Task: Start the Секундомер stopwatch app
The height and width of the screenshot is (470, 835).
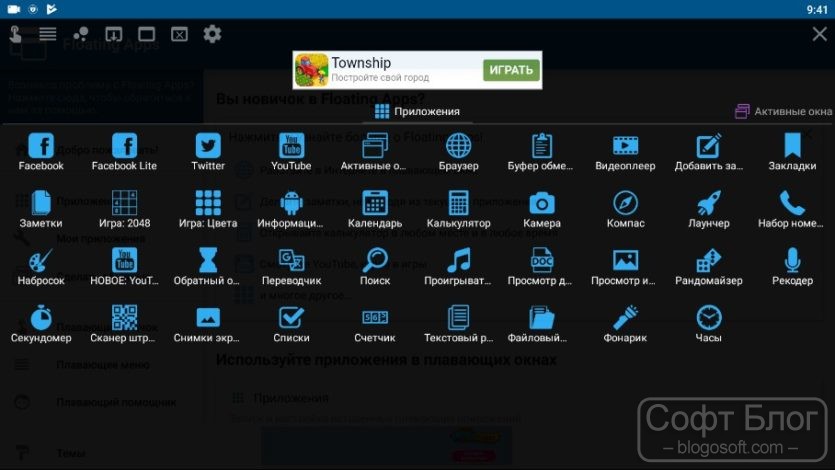Action: 41,324
